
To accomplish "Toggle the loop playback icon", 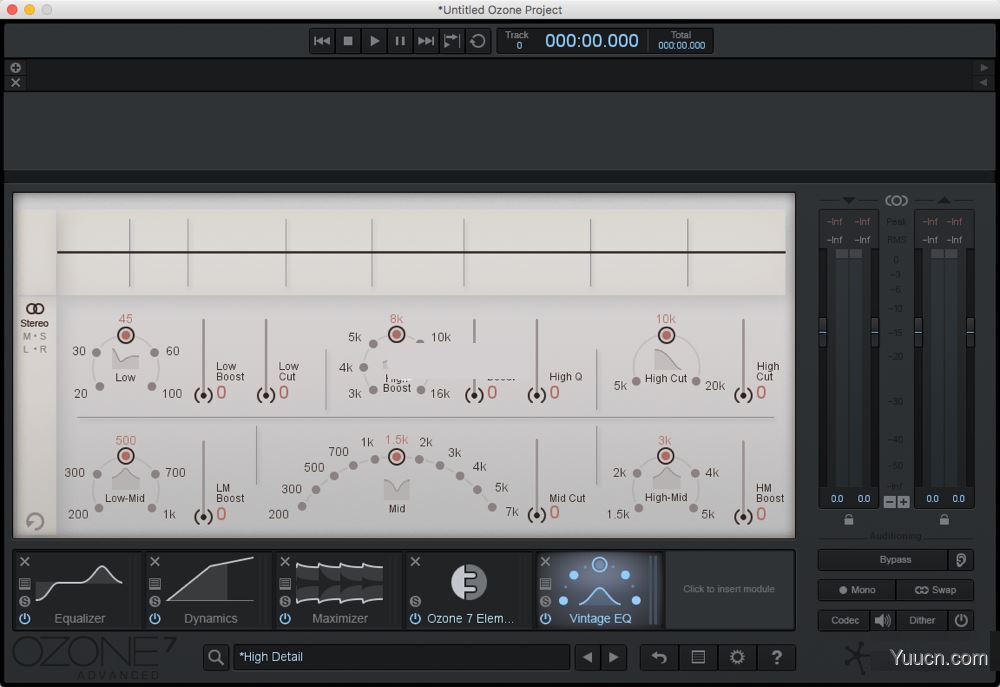I will tap(477, 41).
